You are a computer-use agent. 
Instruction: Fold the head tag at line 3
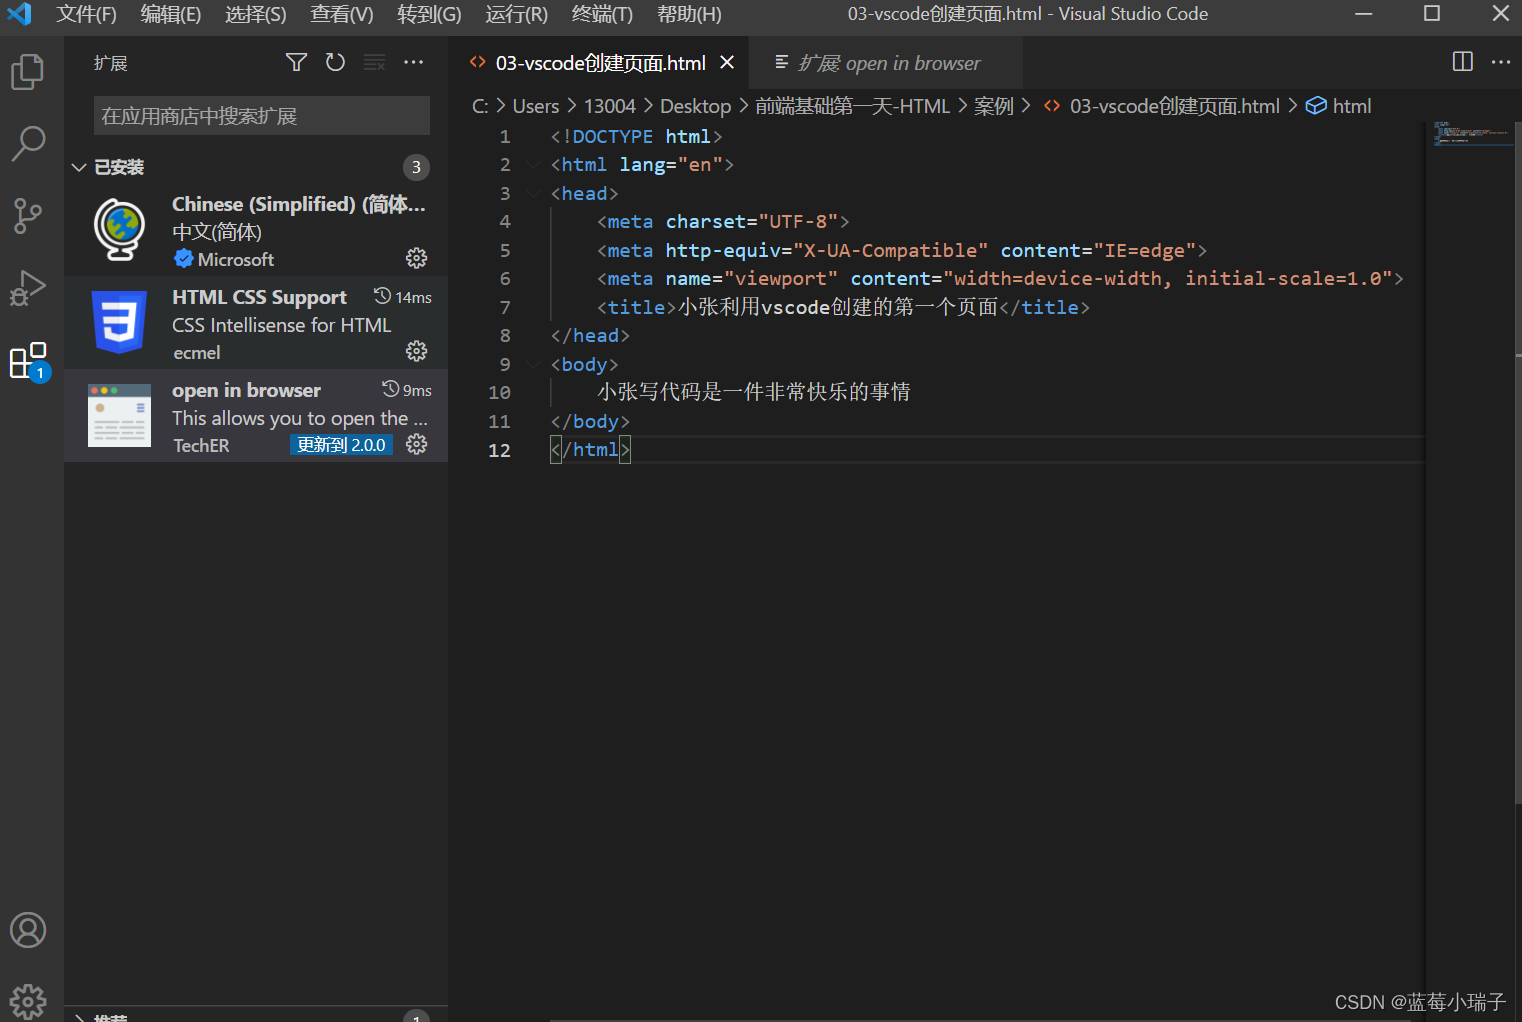(534, 194)
